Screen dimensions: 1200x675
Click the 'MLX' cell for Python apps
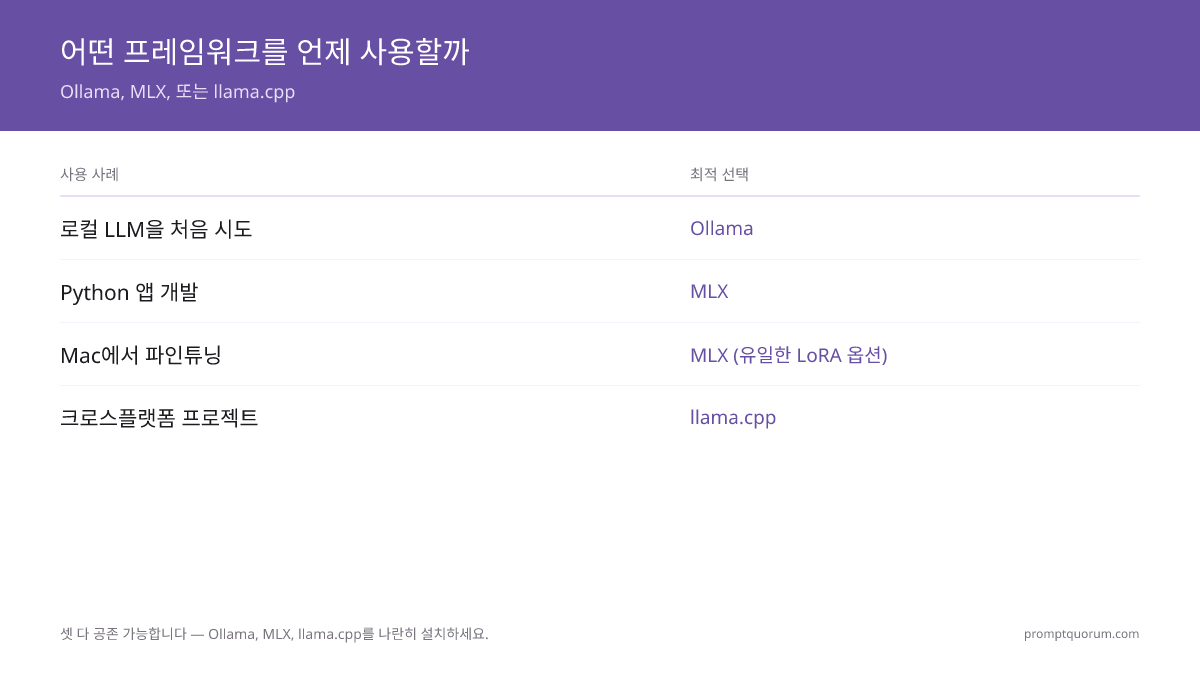point(709,291)
